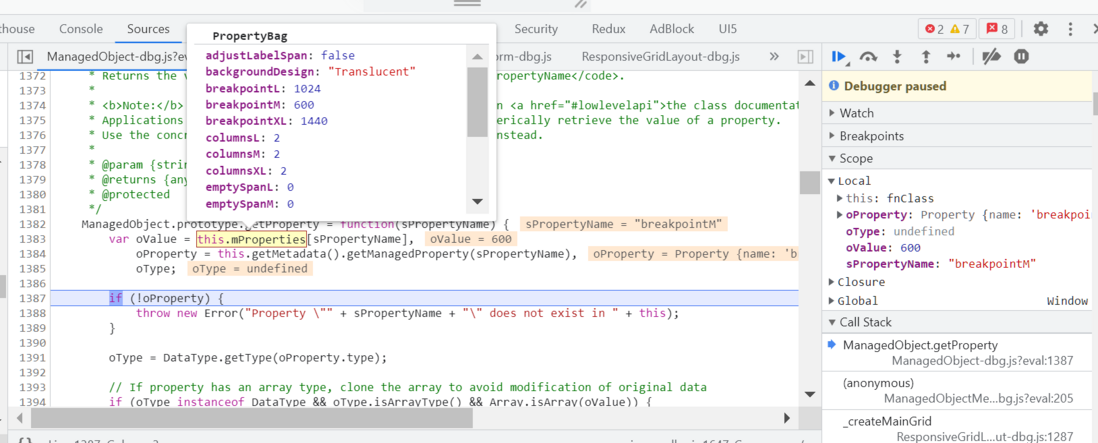Viewport: 1098px width, 443px height.
Task: Select the Sources tab
Action: tap(148, 29)
